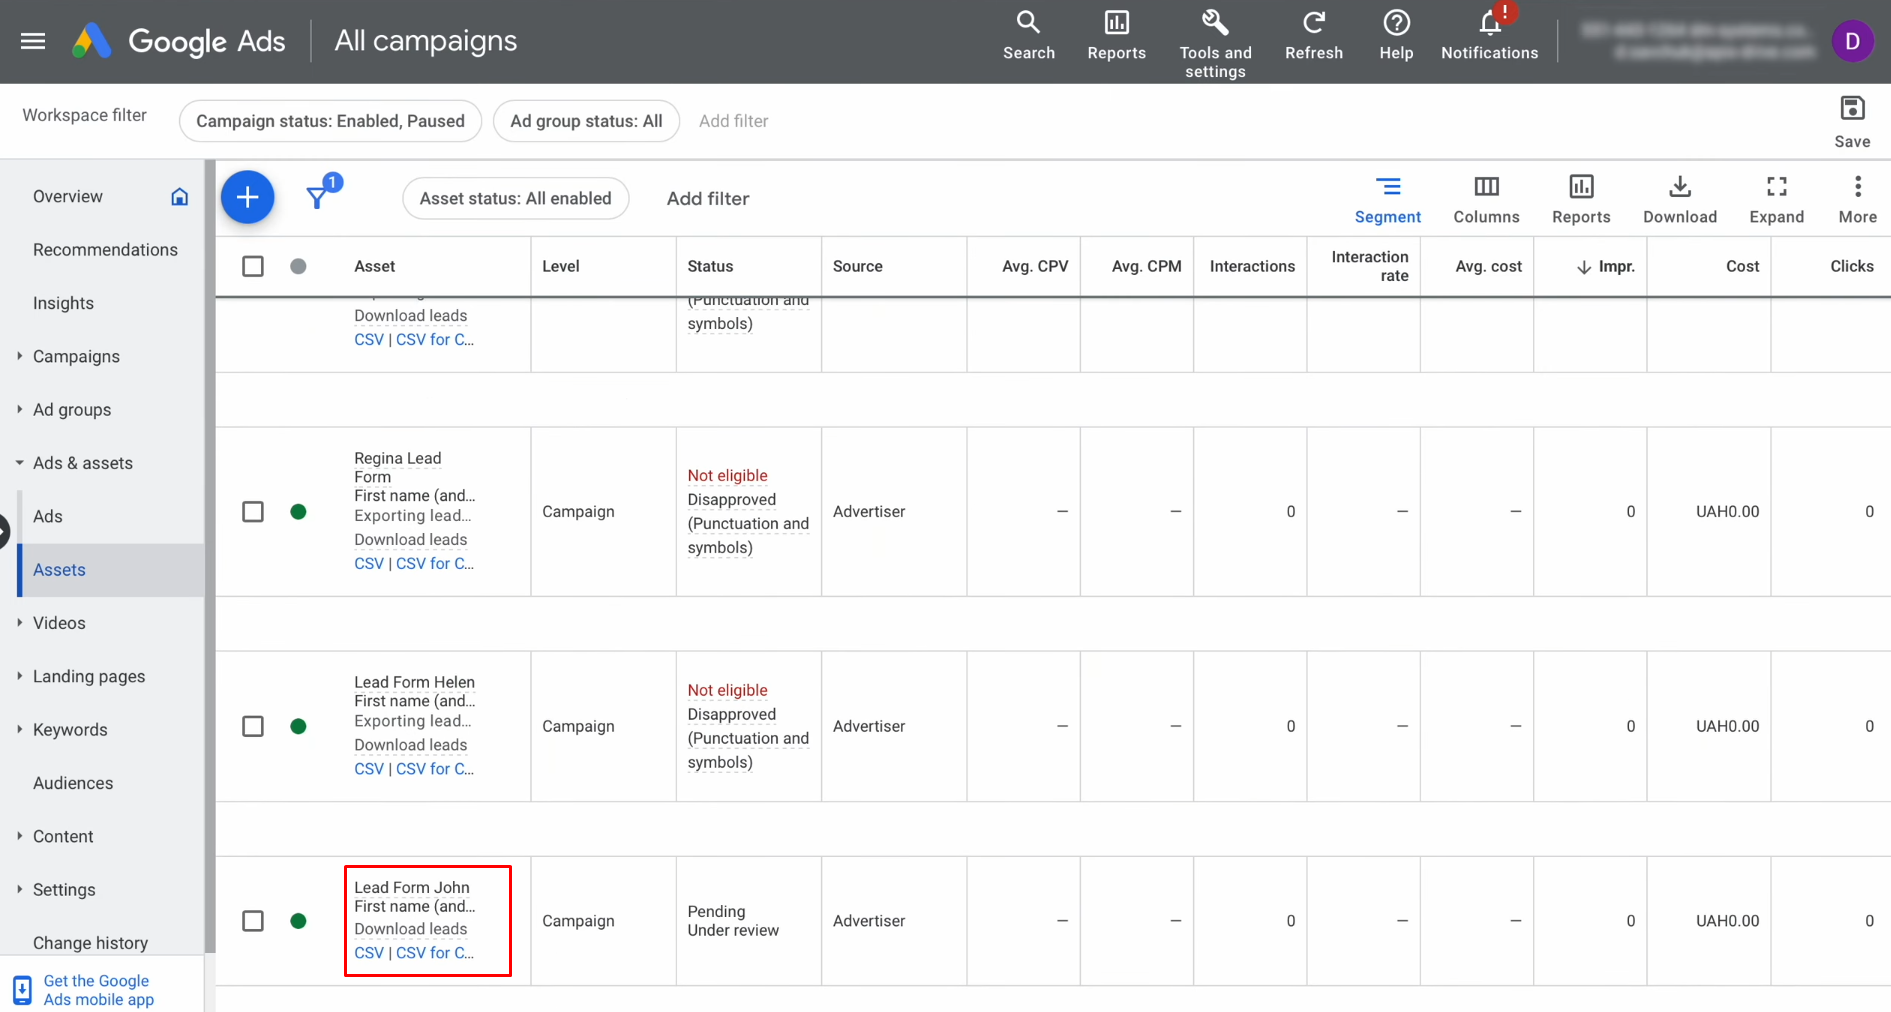Screen dimensions: 1891x1012
Task: Download CSV for C… for Lead Form John
Action: pos(435,953)
